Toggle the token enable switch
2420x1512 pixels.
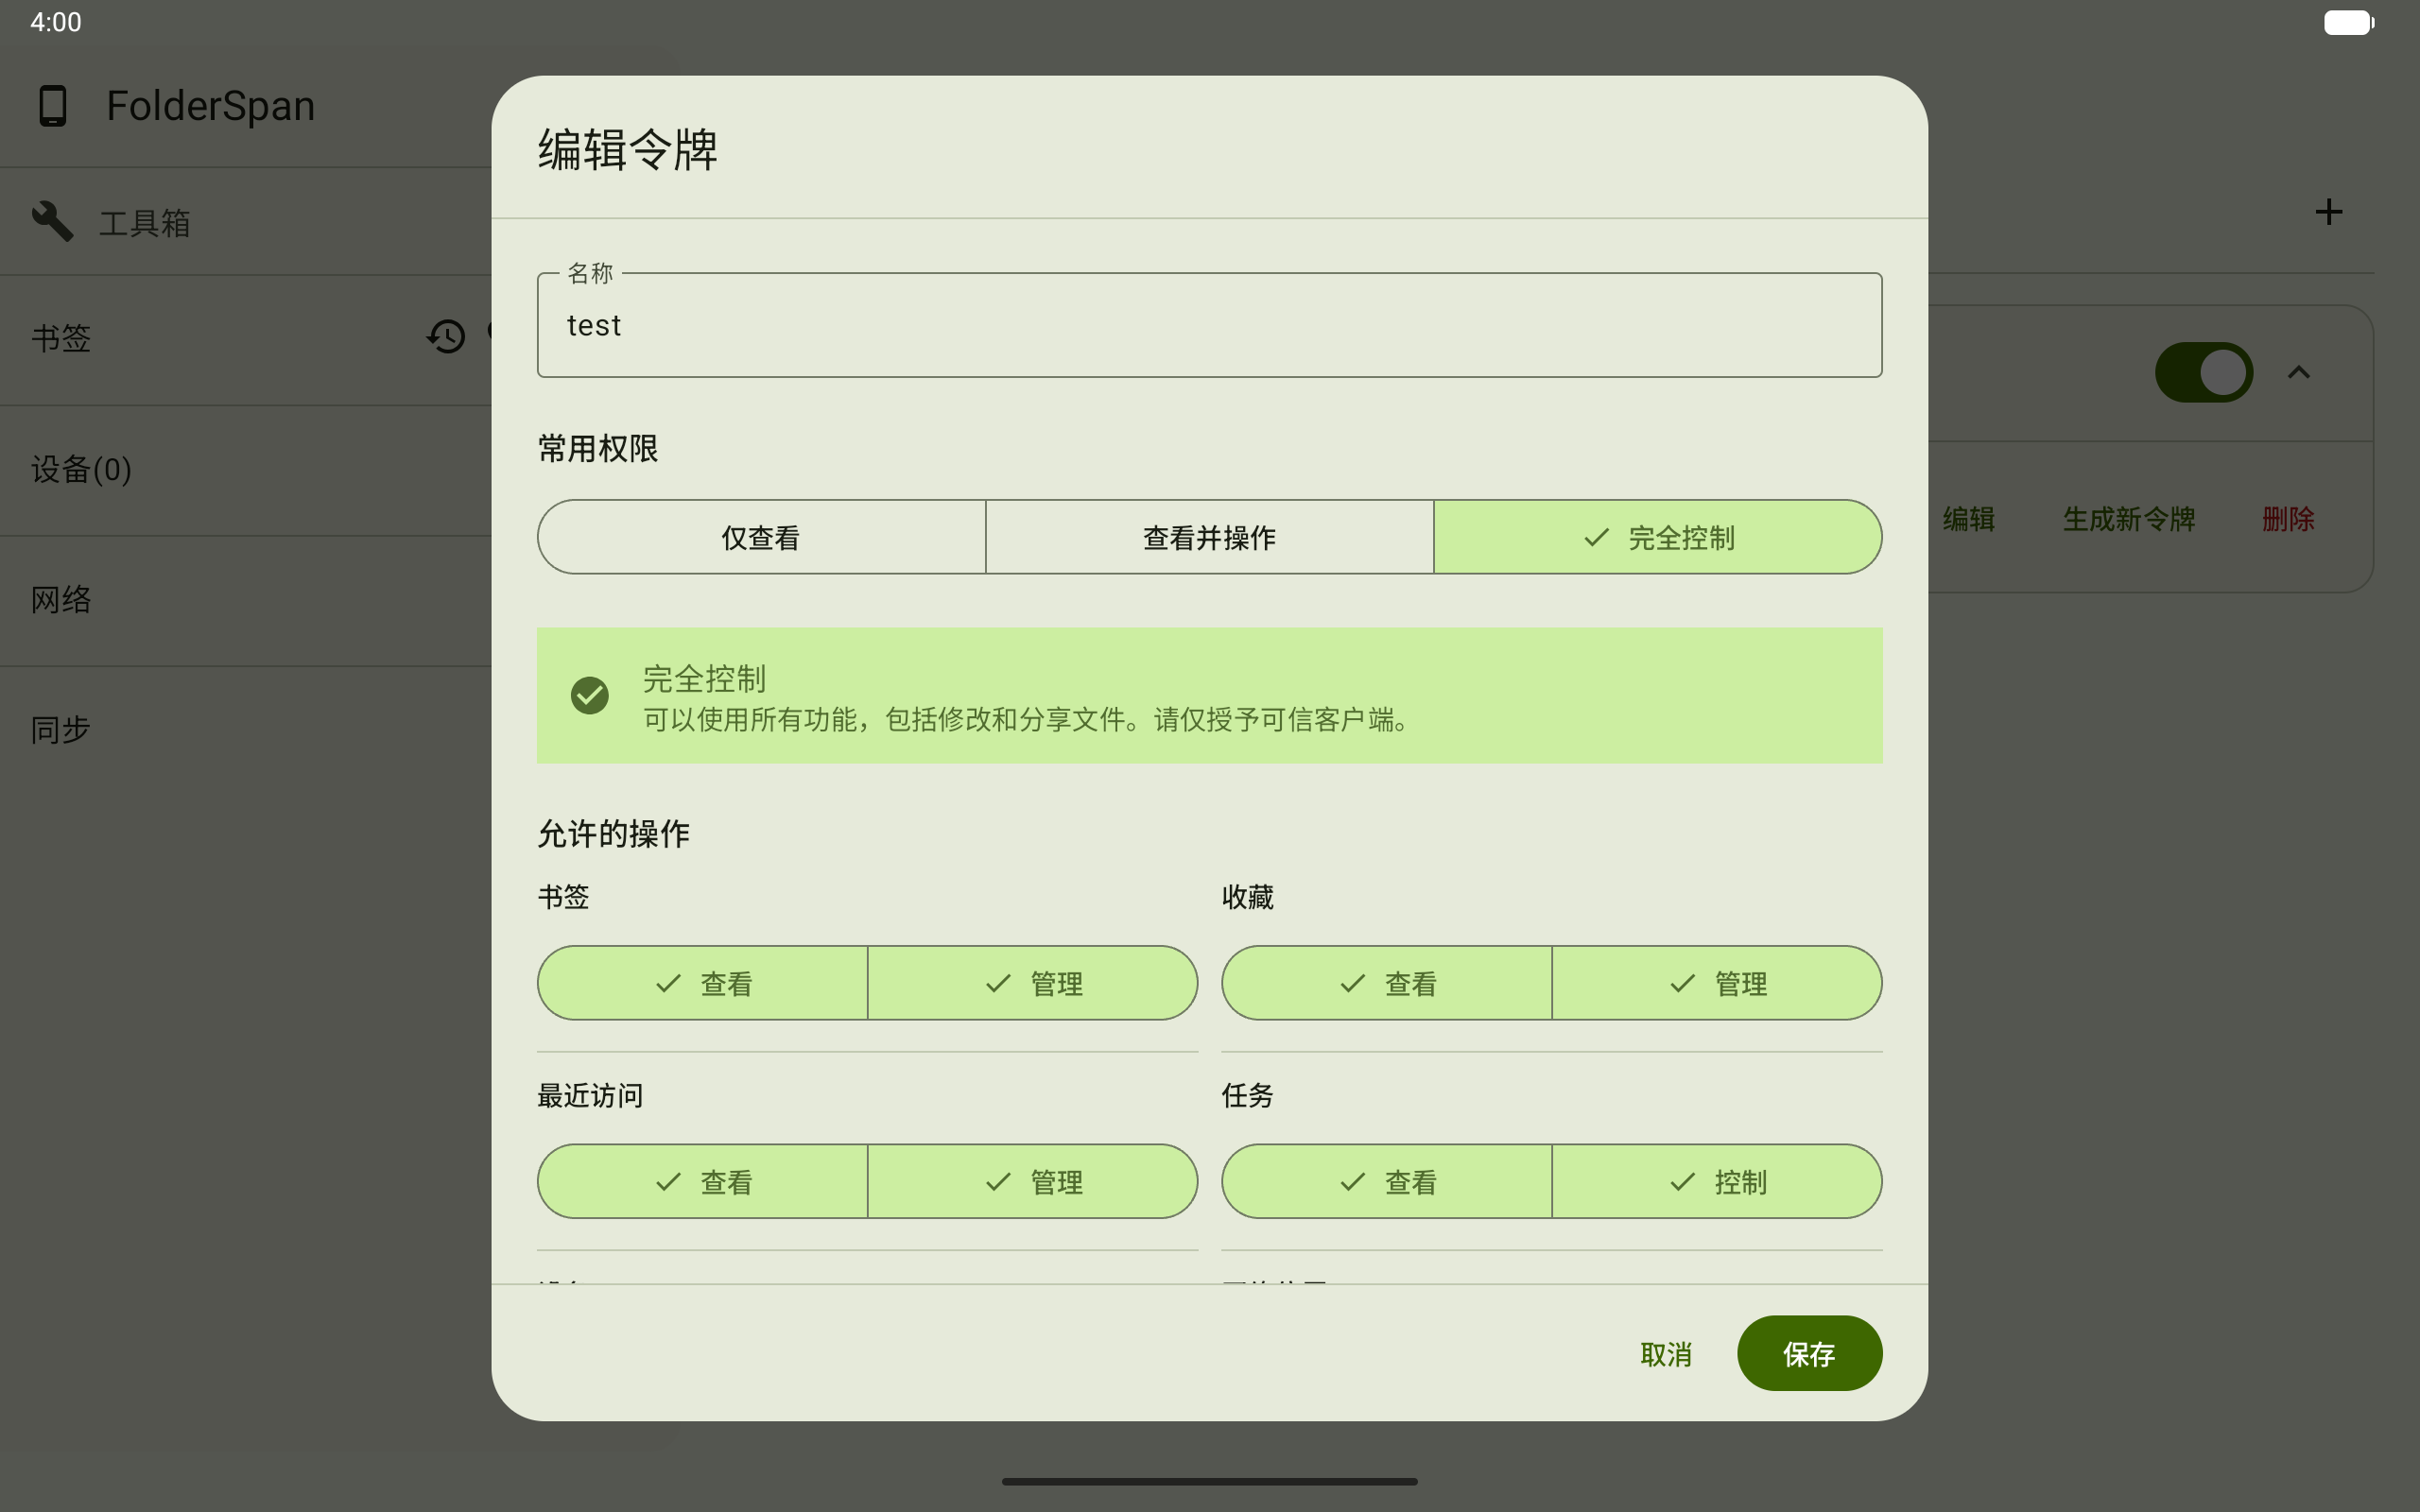click(2203, 373)
